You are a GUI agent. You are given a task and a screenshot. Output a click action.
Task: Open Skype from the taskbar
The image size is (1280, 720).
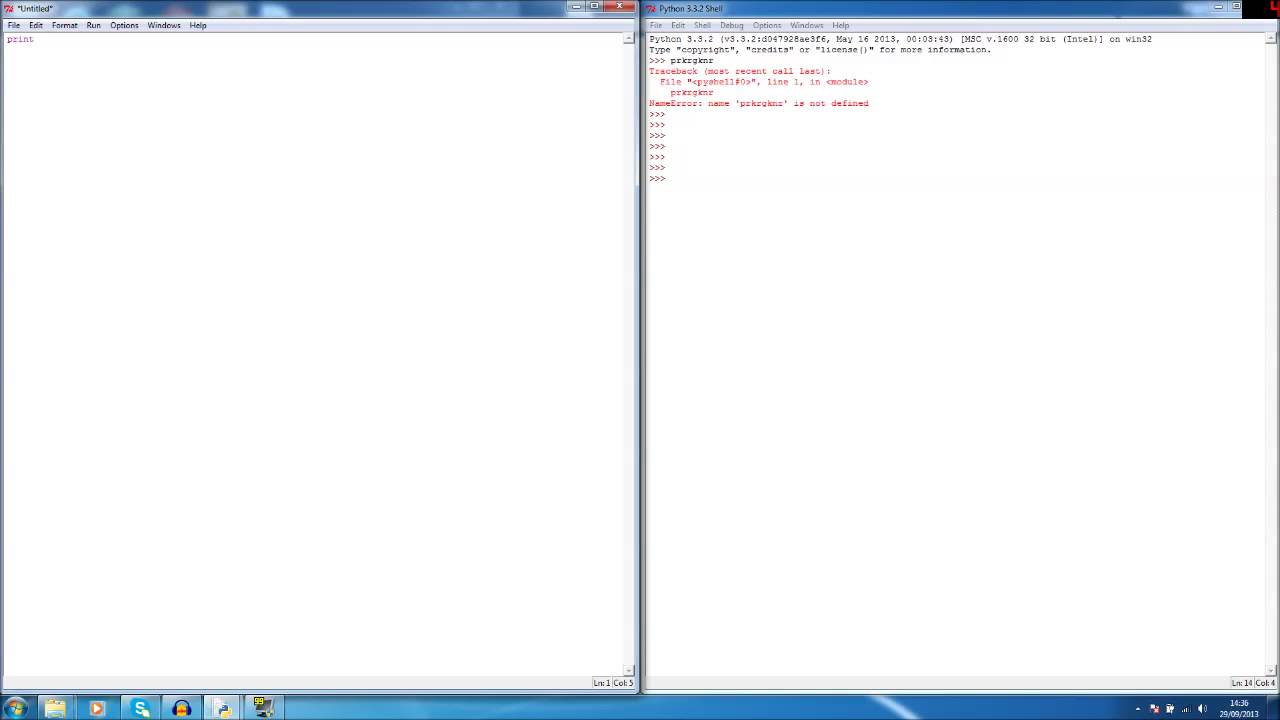tap(140, 708)
